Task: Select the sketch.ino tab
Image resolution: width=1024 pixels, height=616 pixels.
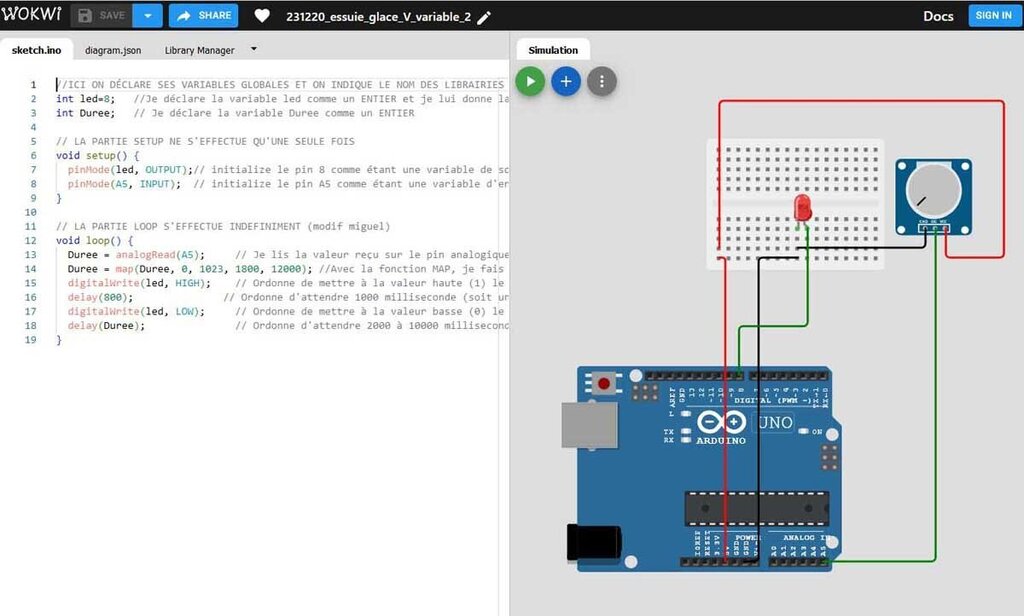Action: pyautogui.click(x=37, y=50)
